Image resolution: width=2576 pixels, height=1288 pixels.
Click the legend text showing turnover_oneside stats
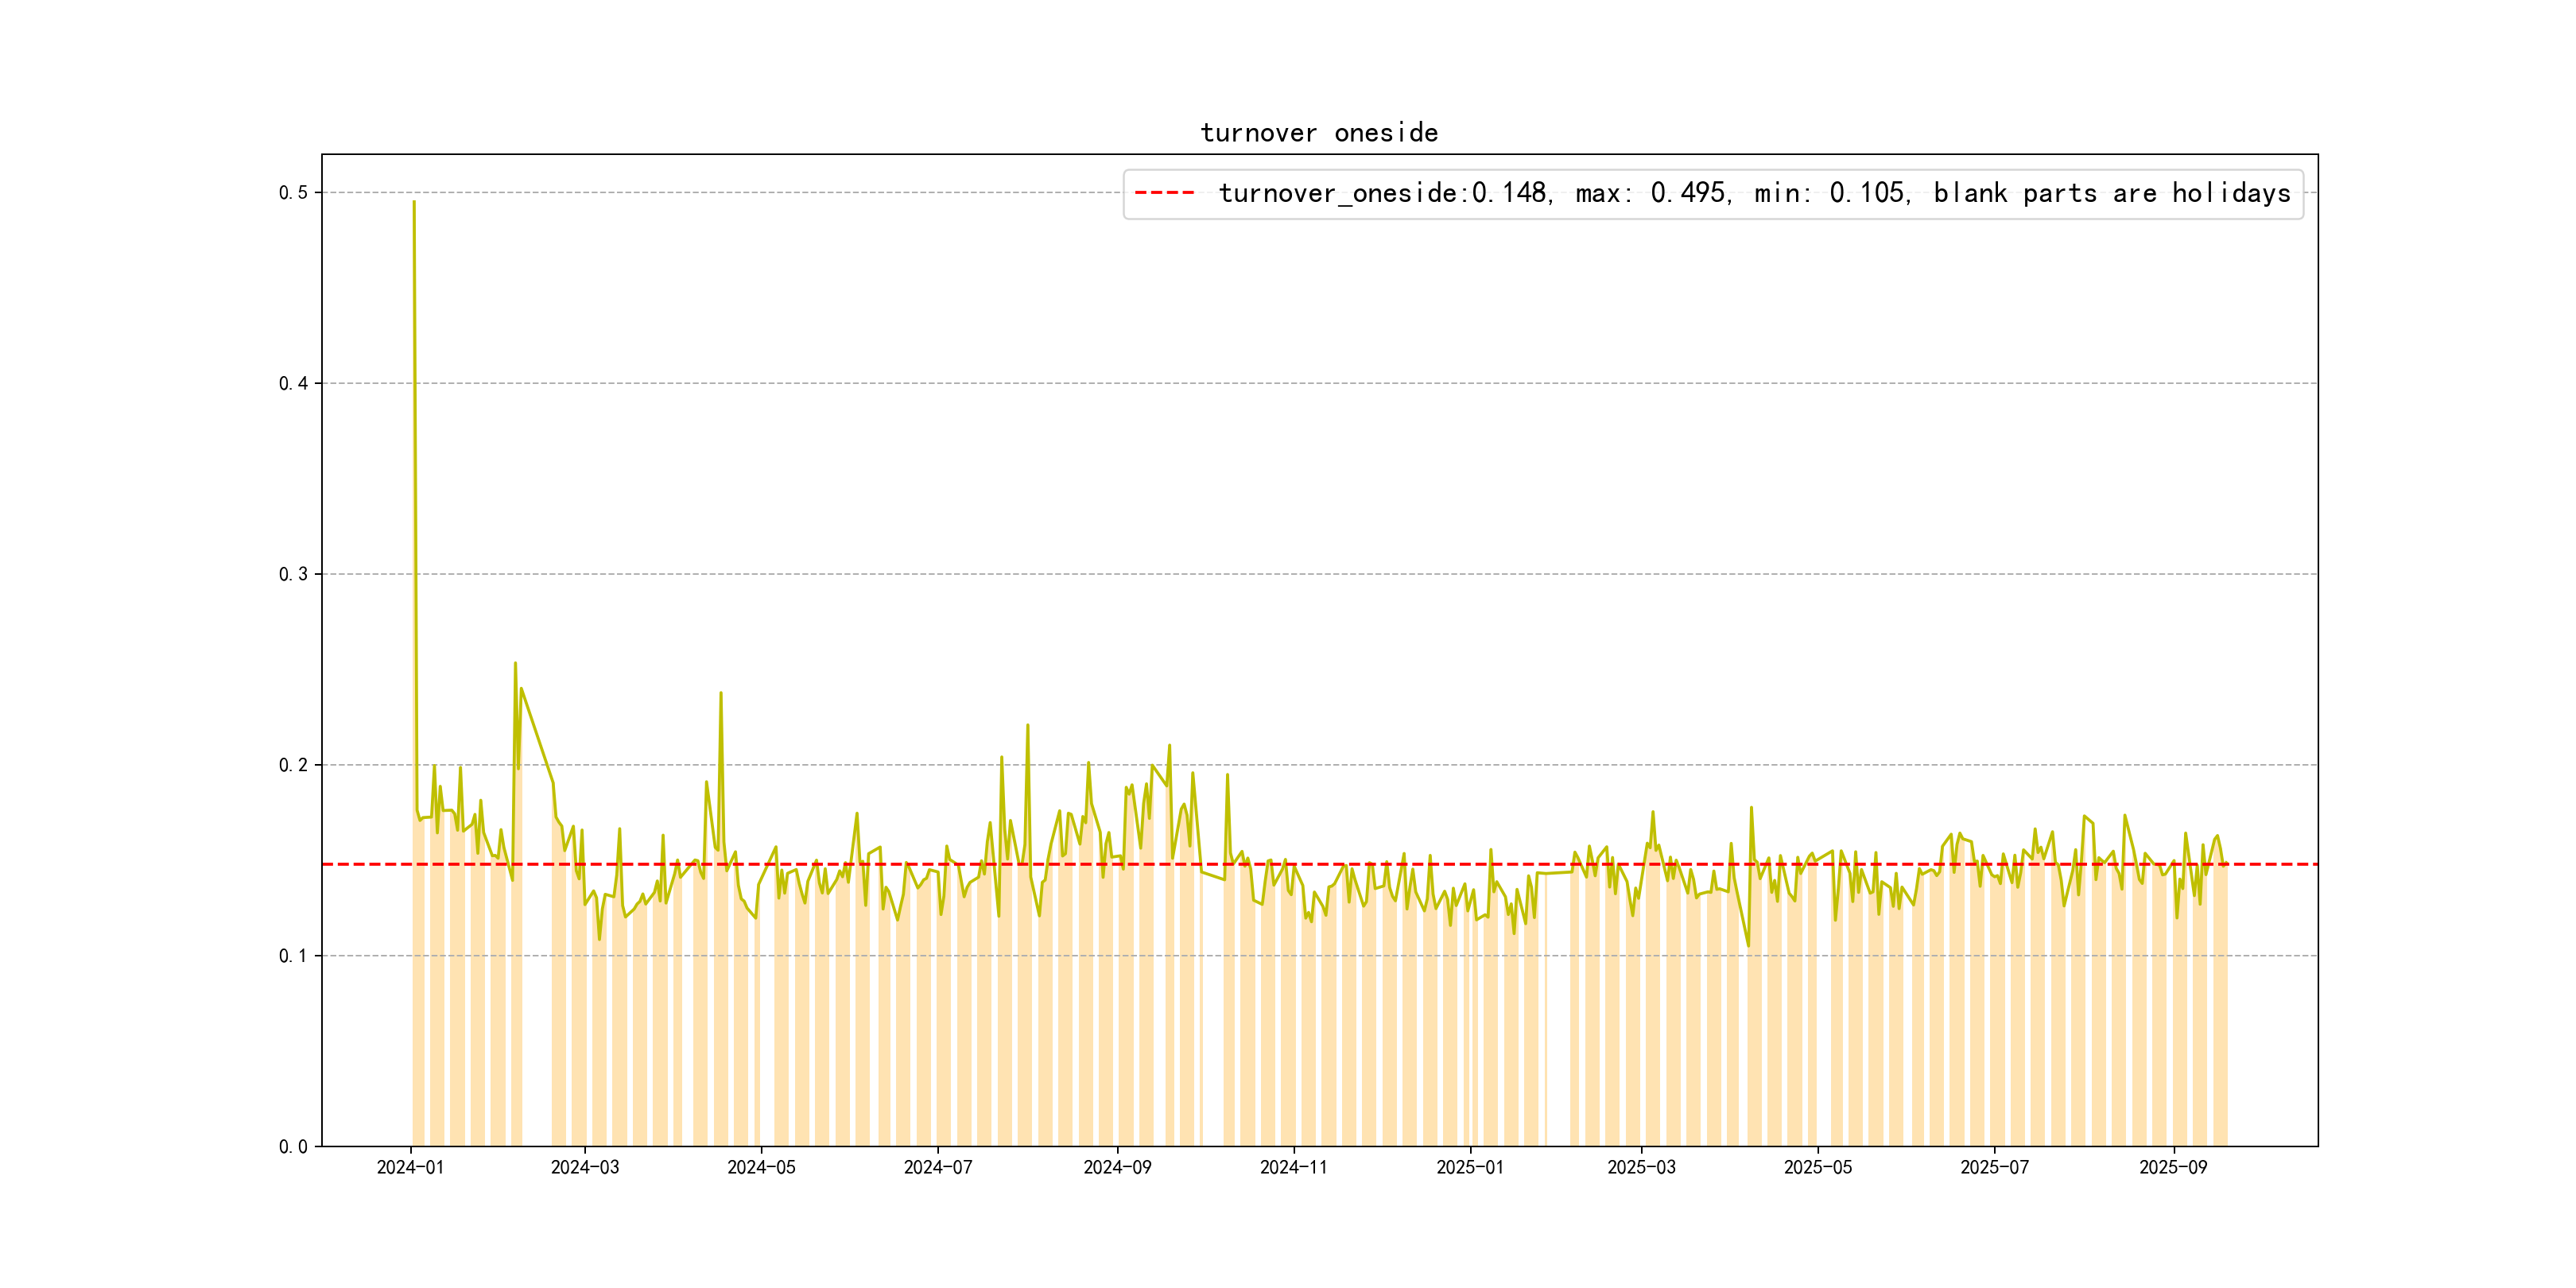click(1754, 193)
